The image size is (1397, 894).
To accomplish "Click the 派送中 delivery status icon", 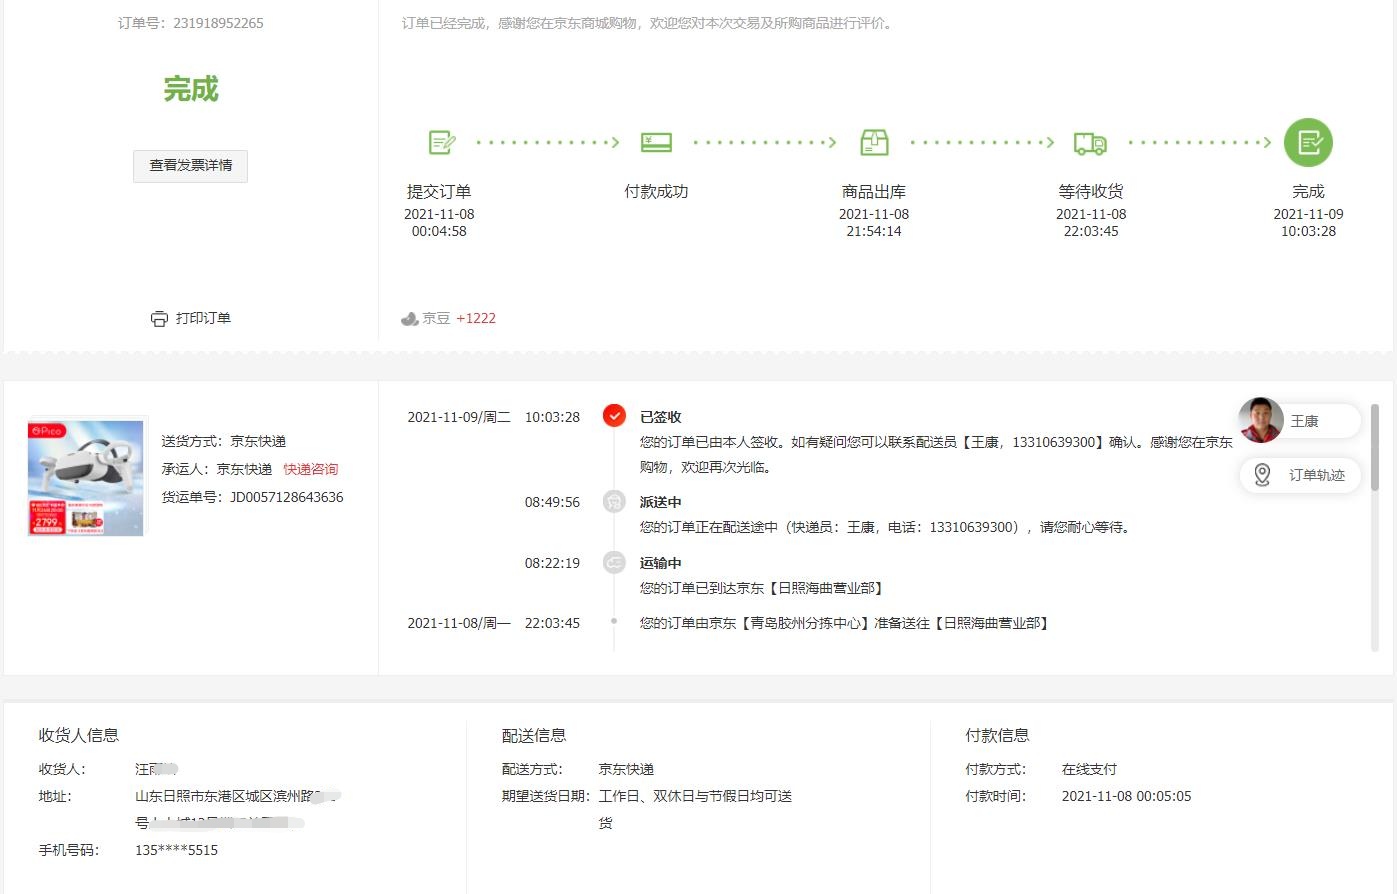I will pos(614,502).
